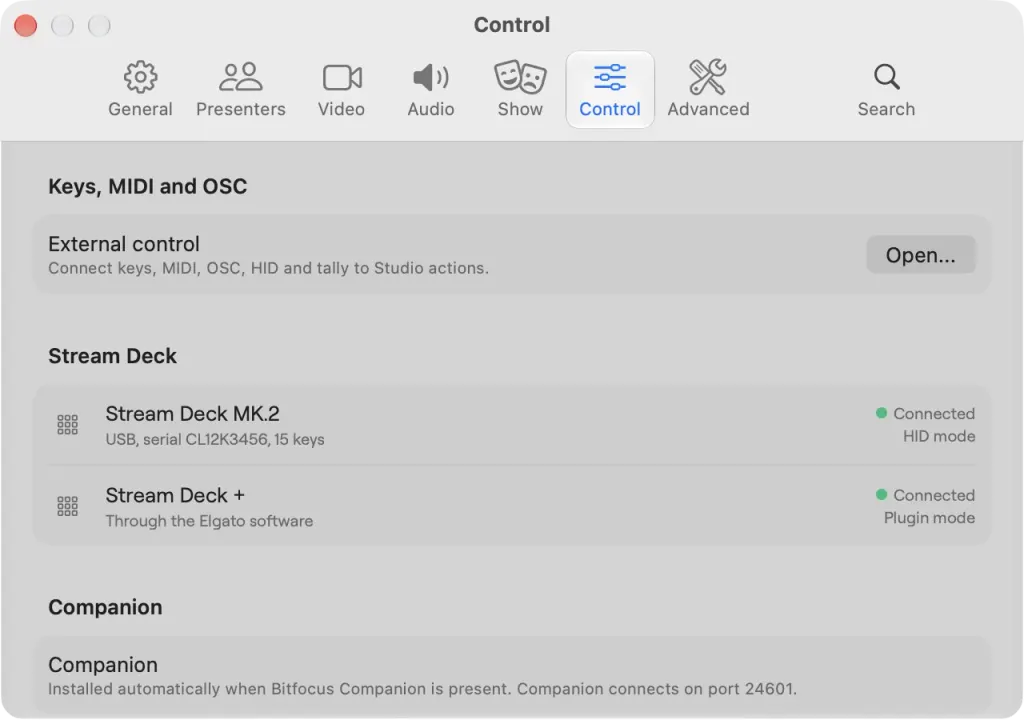Click the bold 'Companion' section heading
This screenshot has width=1024, height=720.
[x=105, y=608]
